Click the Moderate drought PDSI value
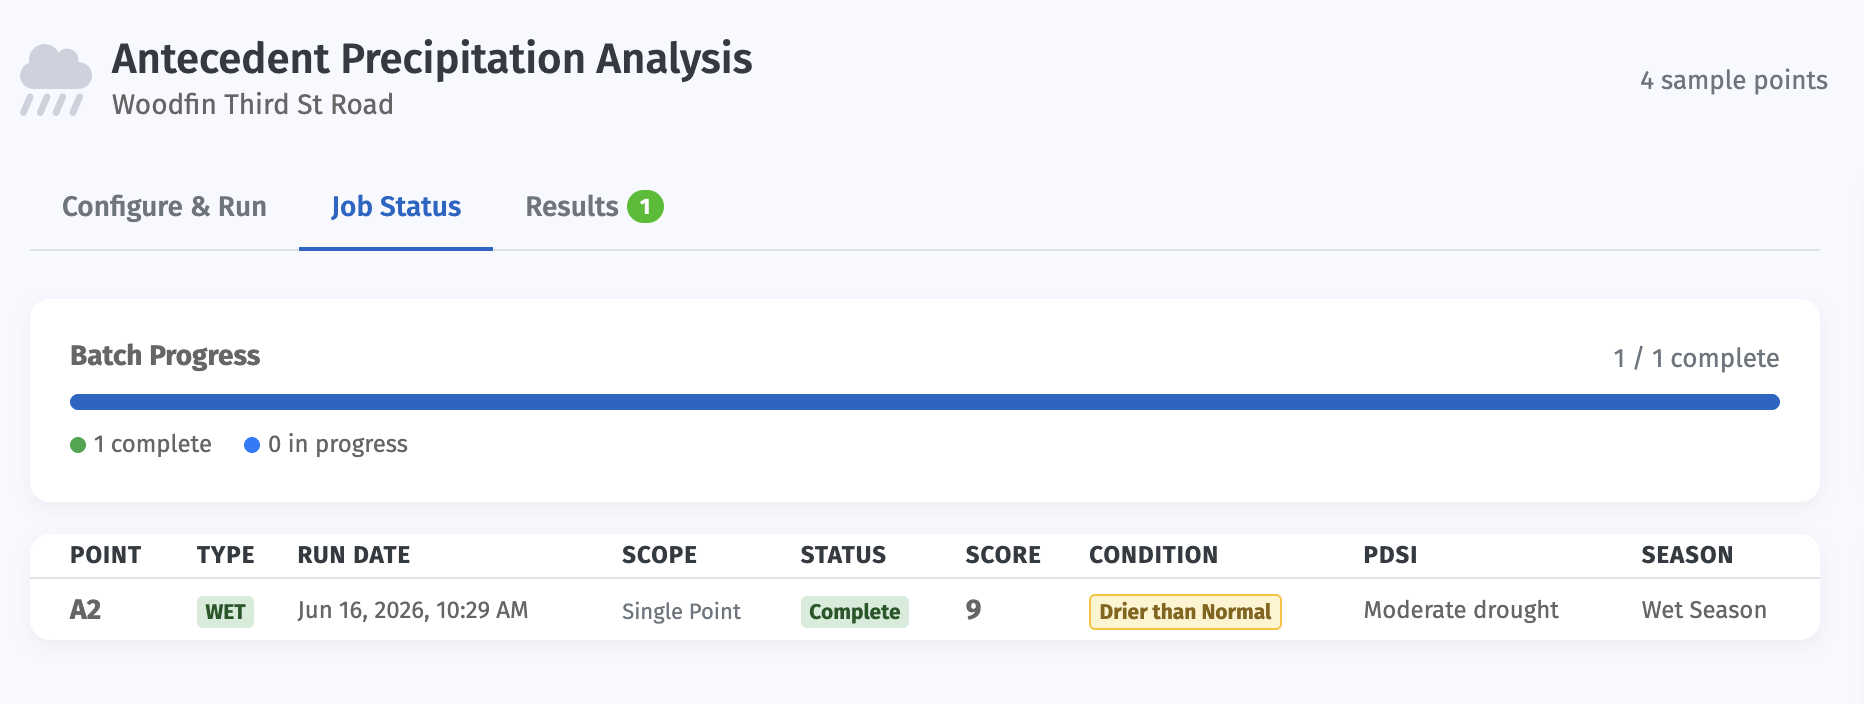 (1461, 610)
